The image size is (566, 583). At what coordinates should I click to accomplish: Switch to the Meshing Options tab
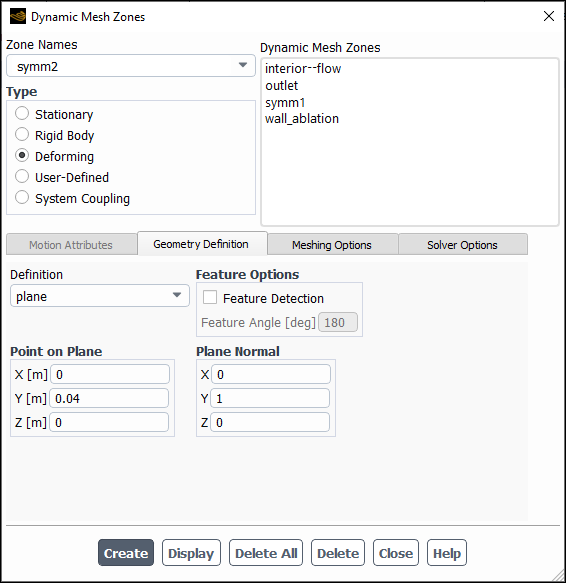(332, 245)
